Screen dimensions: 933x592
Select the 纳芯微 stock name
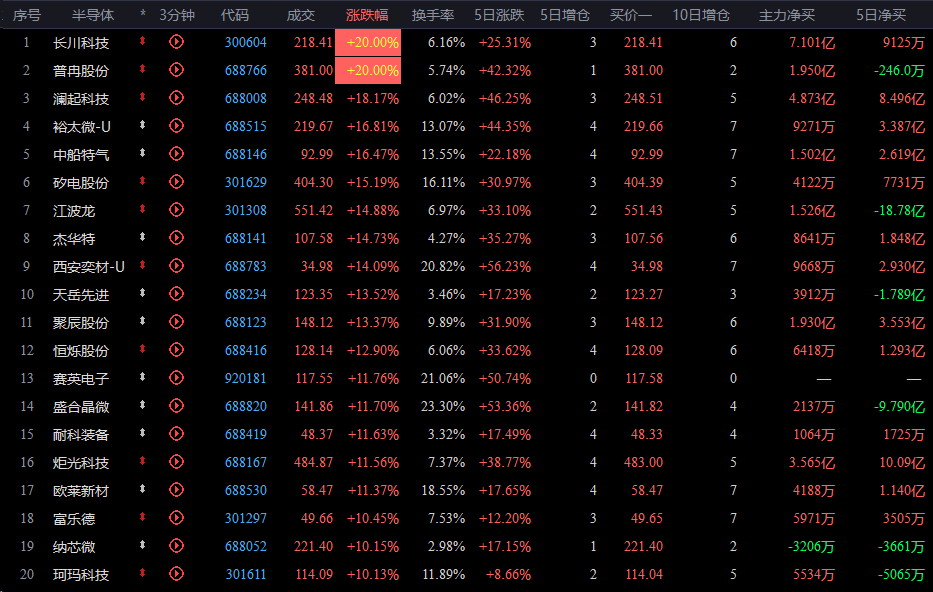74,546
